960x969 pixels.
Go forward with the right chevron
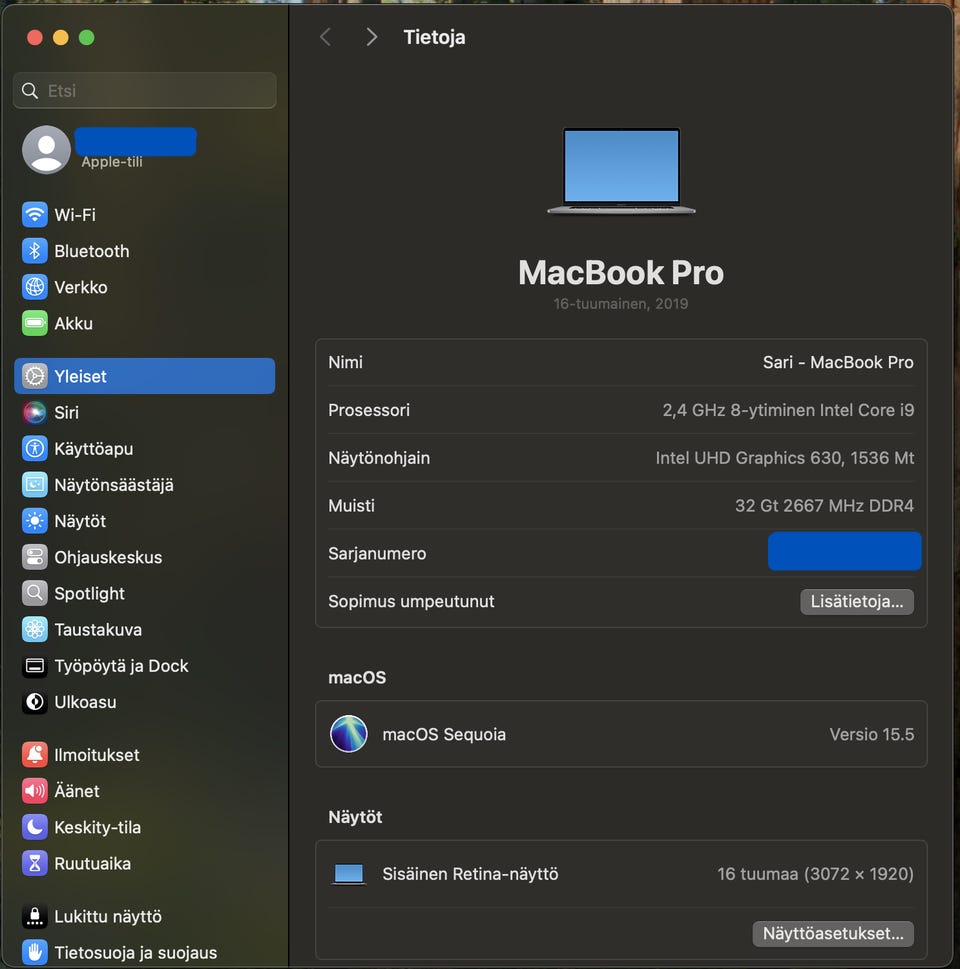(x=371, y=37)
